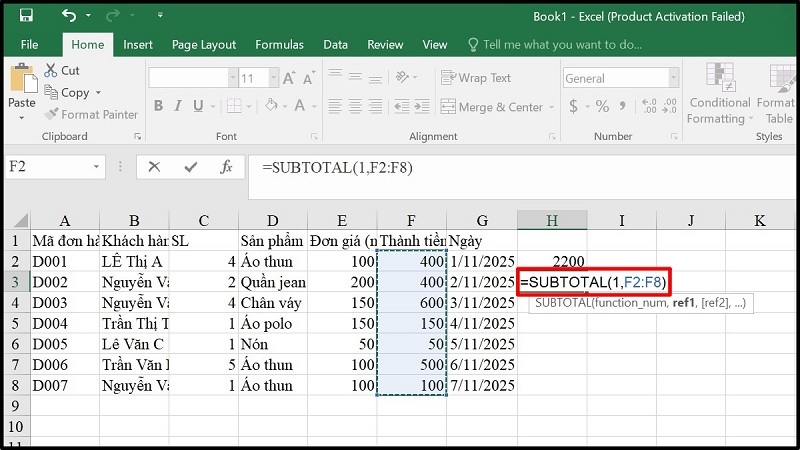The height and width of the screenshot is (450, 800).
Task: Select cell H2 containing 2200
Action: tap(552, 261)
